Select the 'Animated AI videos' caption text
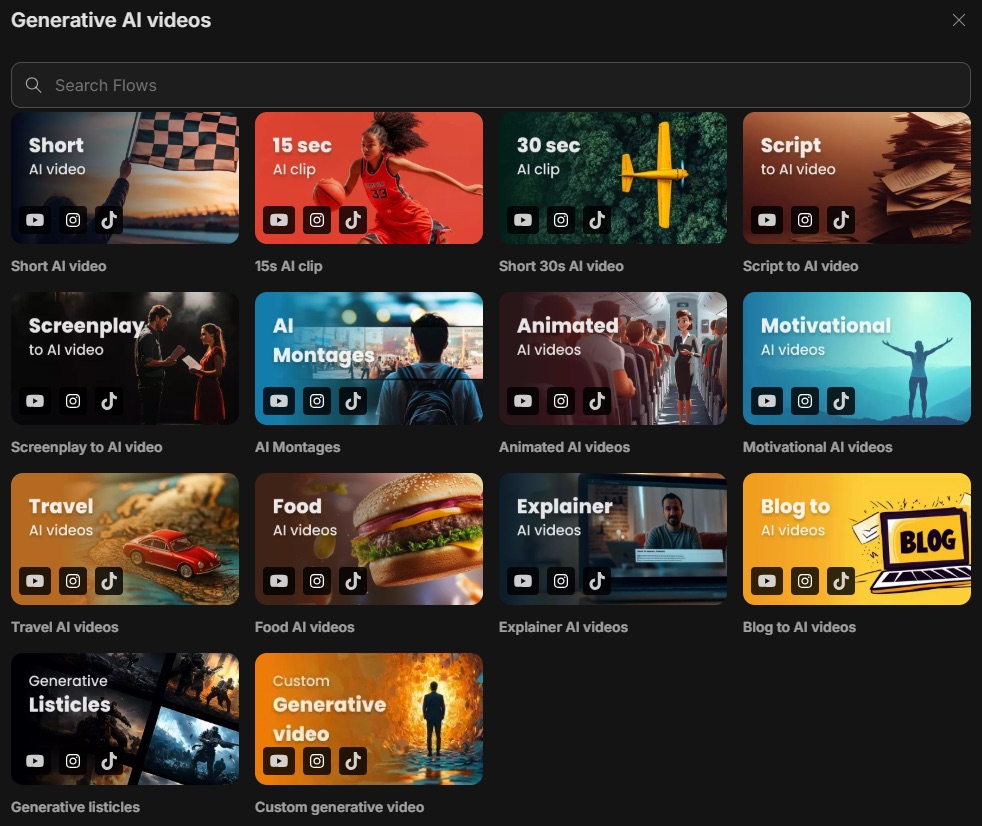 pyautogui.click(x=564, y=447)
